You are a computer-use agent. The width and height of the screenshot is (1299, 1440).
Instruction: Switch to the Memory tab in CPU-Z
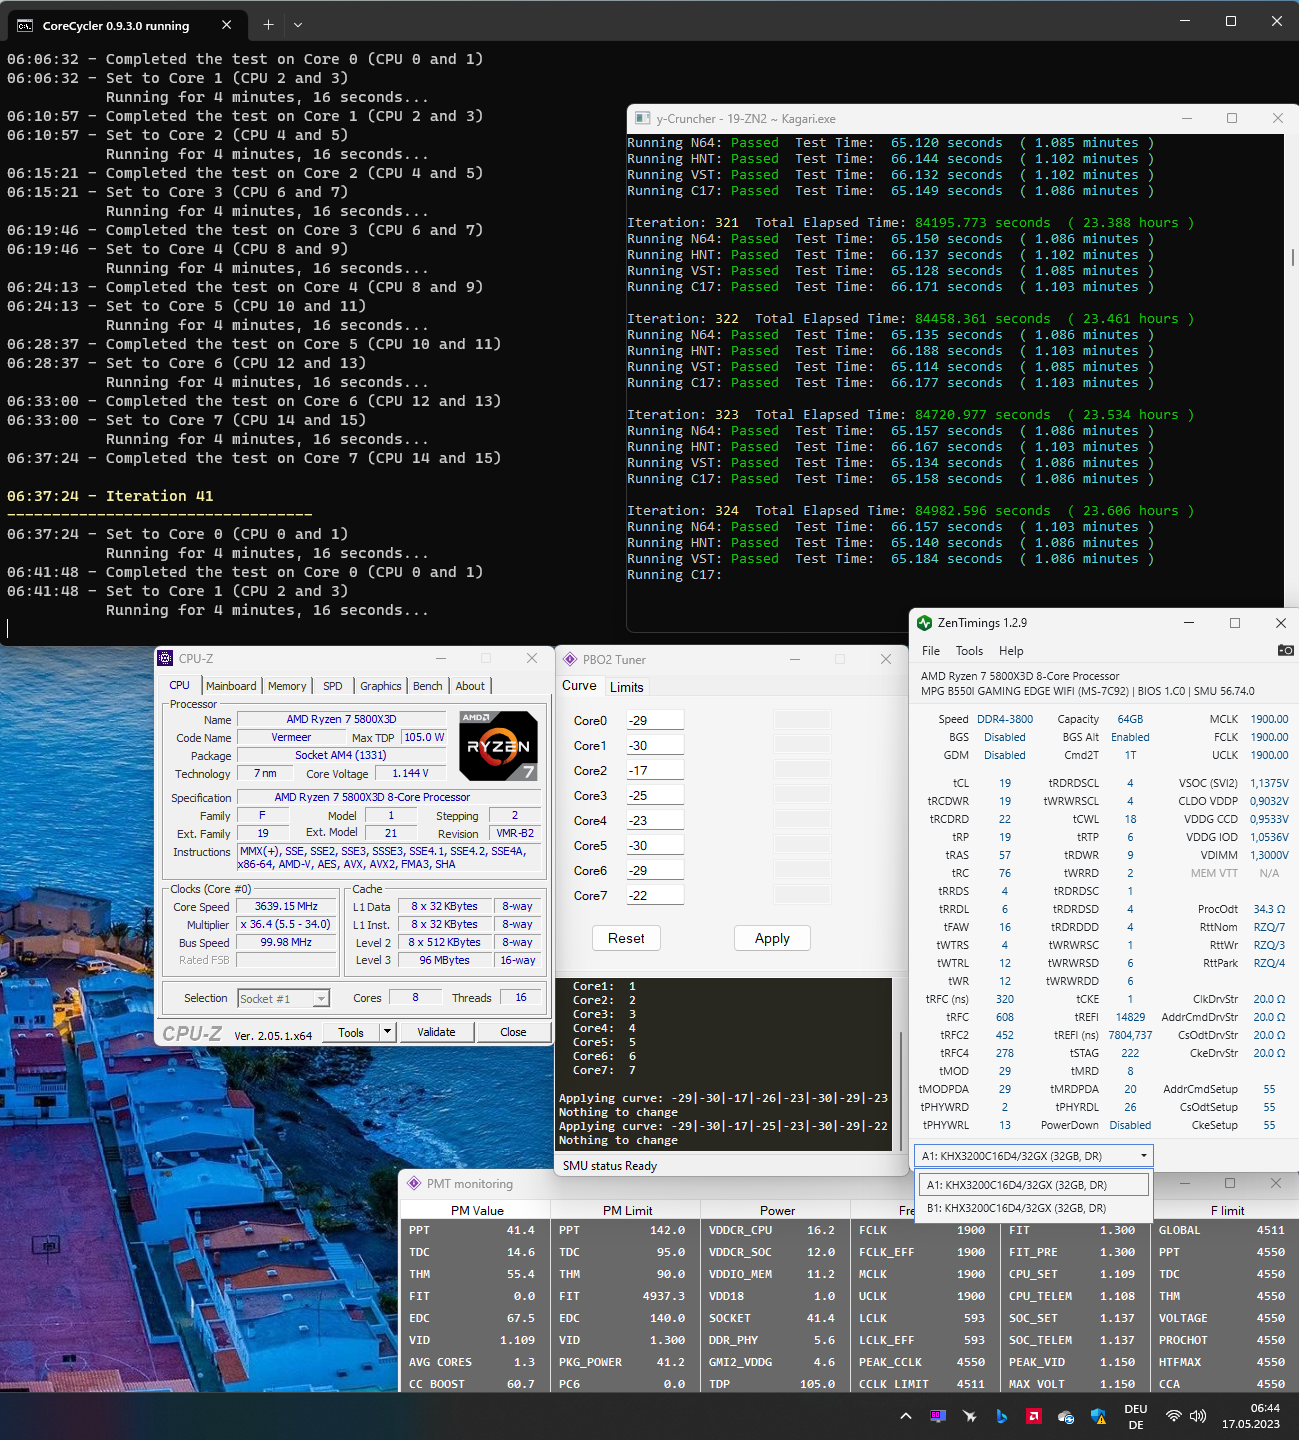(287, 686)
